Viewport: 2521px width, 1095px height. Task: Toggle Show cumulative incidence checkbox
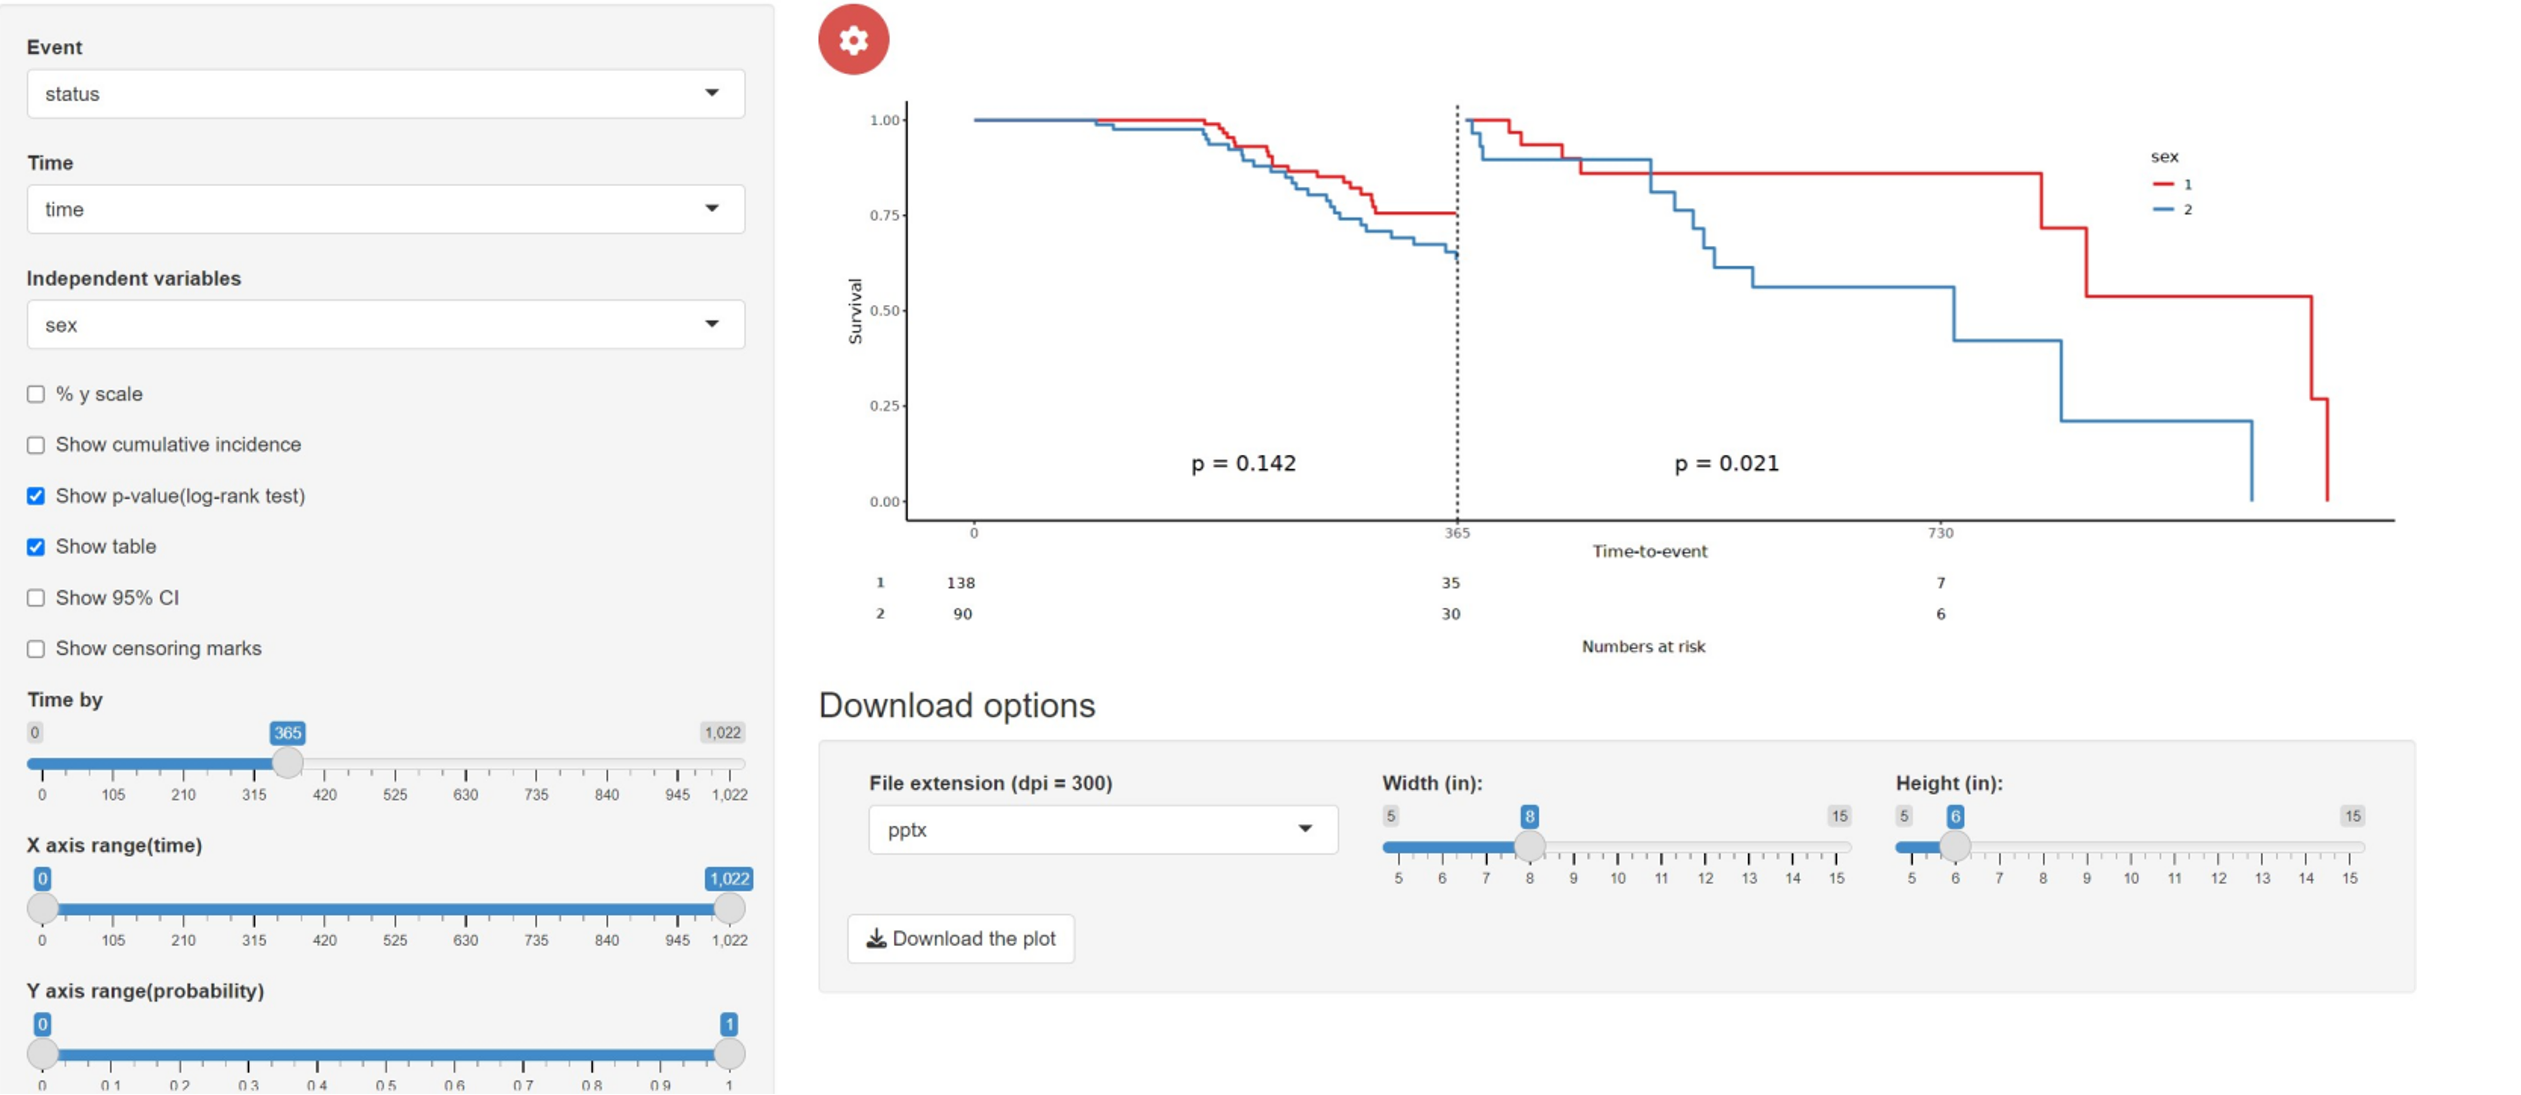pyautogui.click(x=36, y=445)
